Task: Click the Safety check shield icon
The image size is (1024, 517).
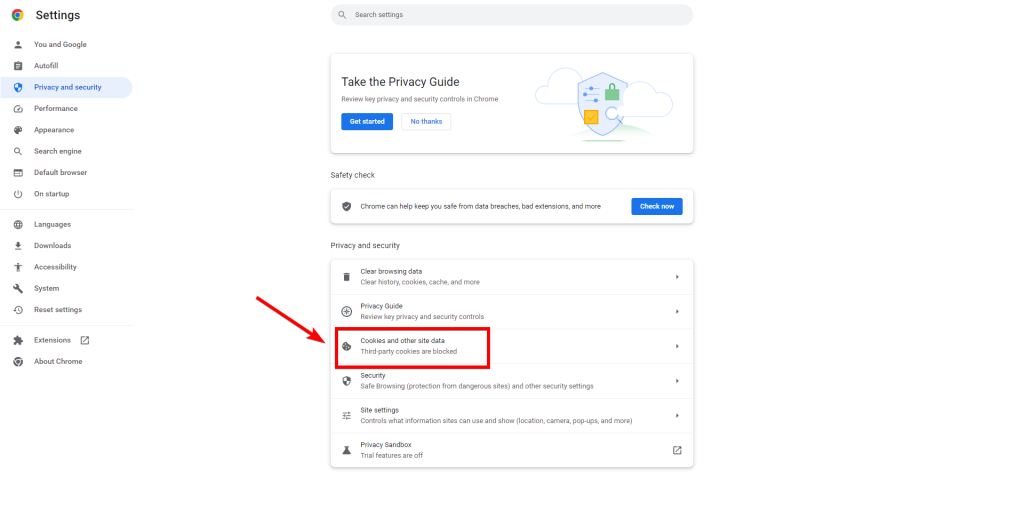Action: (x=347, y=206)
